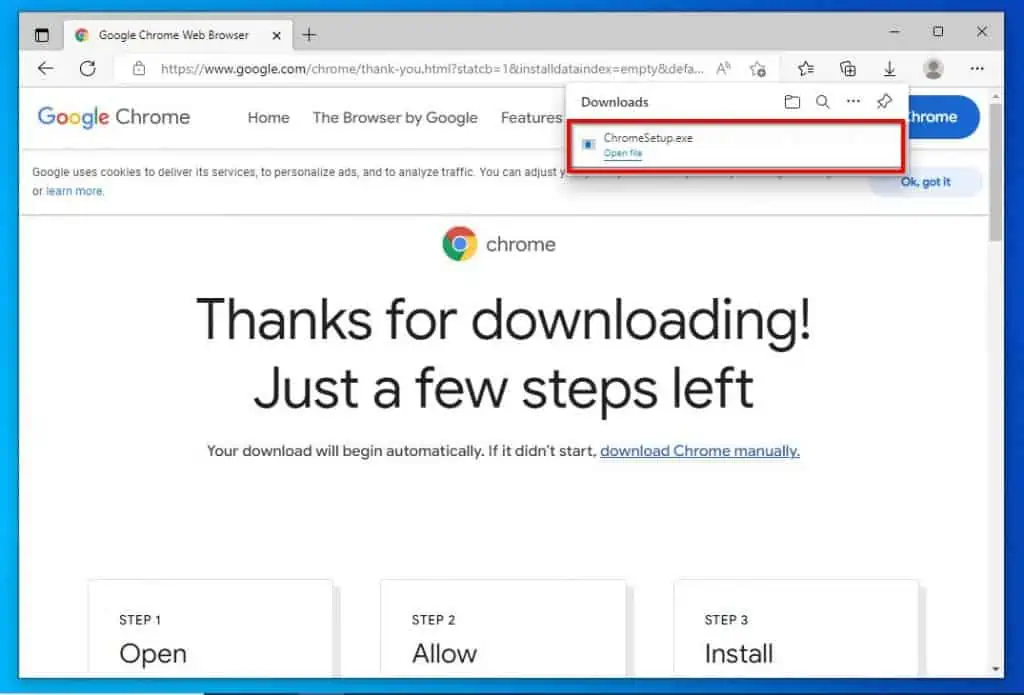
Task: Click download Chrome manually link
Action: tap(699, 451)
